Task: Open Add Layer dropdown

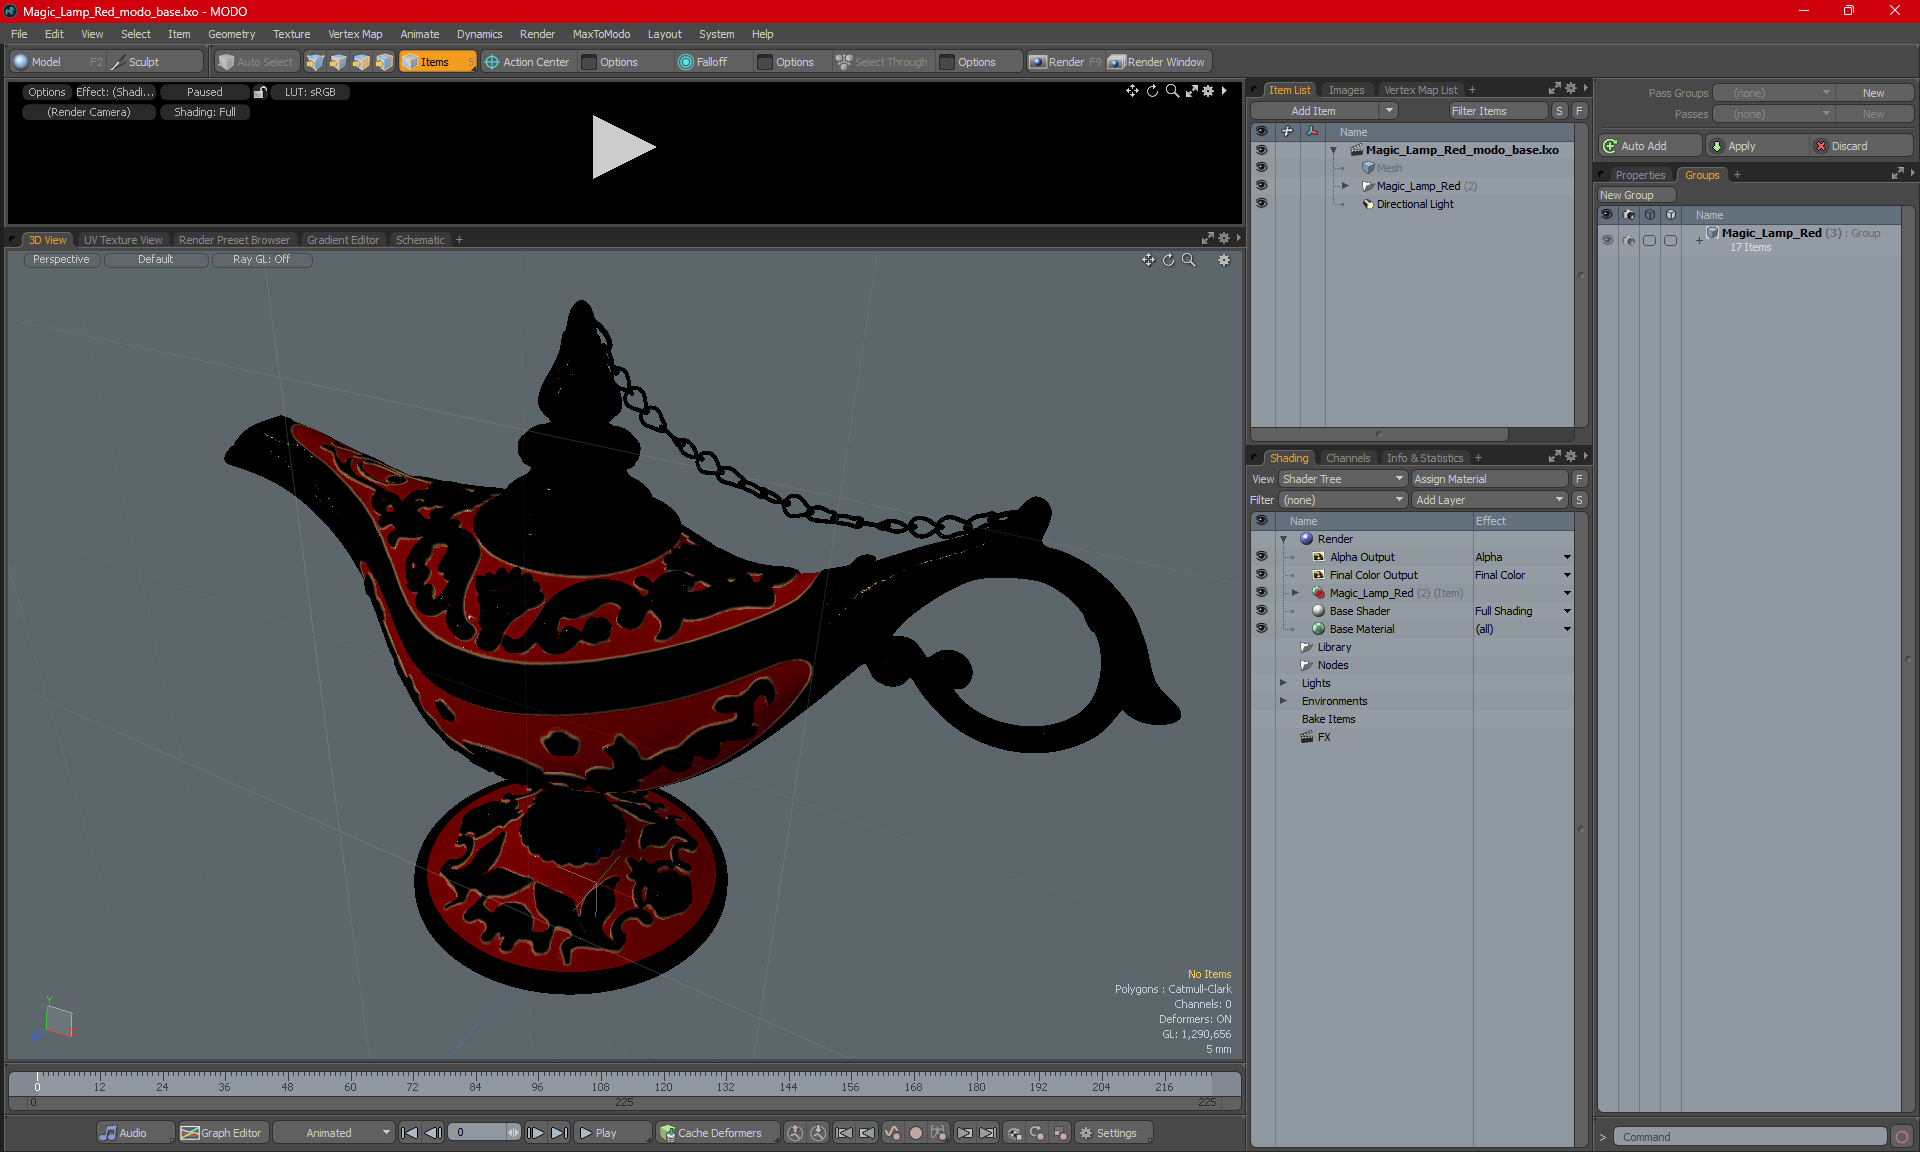Action: tap(1489, 500)
